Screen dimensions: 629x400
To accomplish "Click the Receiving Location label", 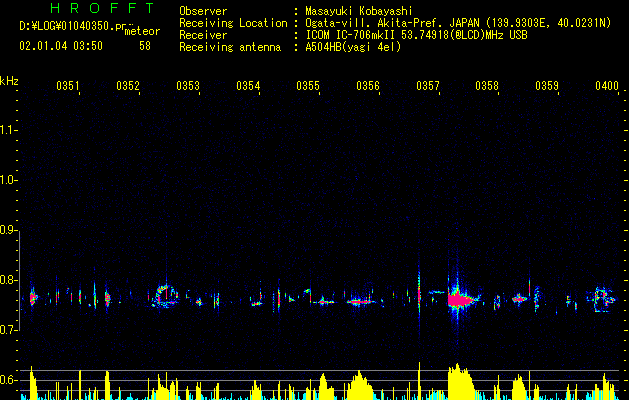I will pyautogui.click(x=233, y=23).
